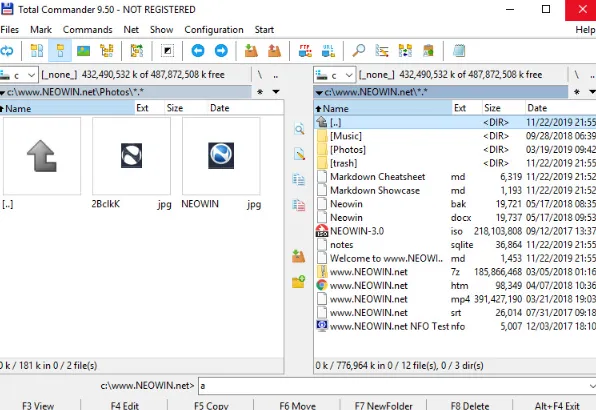This screenshot has width=596, height=410.
Task: Open the directory tree toolbar icon
Action: click(107, 51)
